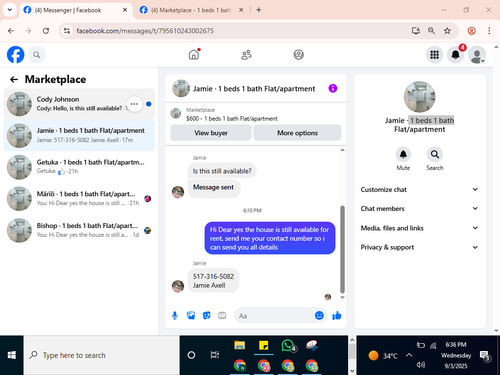
Task: Open Märïö conversation
Action: click(x=79, y=199)
